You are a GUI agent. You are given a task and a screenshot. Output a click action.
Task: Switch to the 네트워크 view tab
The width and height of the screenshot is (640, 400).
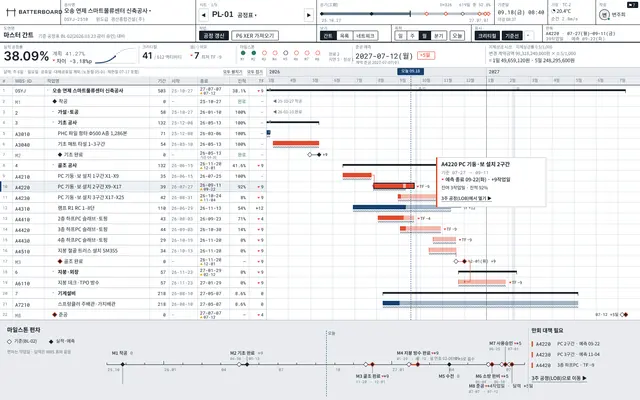tap(365, 36)
